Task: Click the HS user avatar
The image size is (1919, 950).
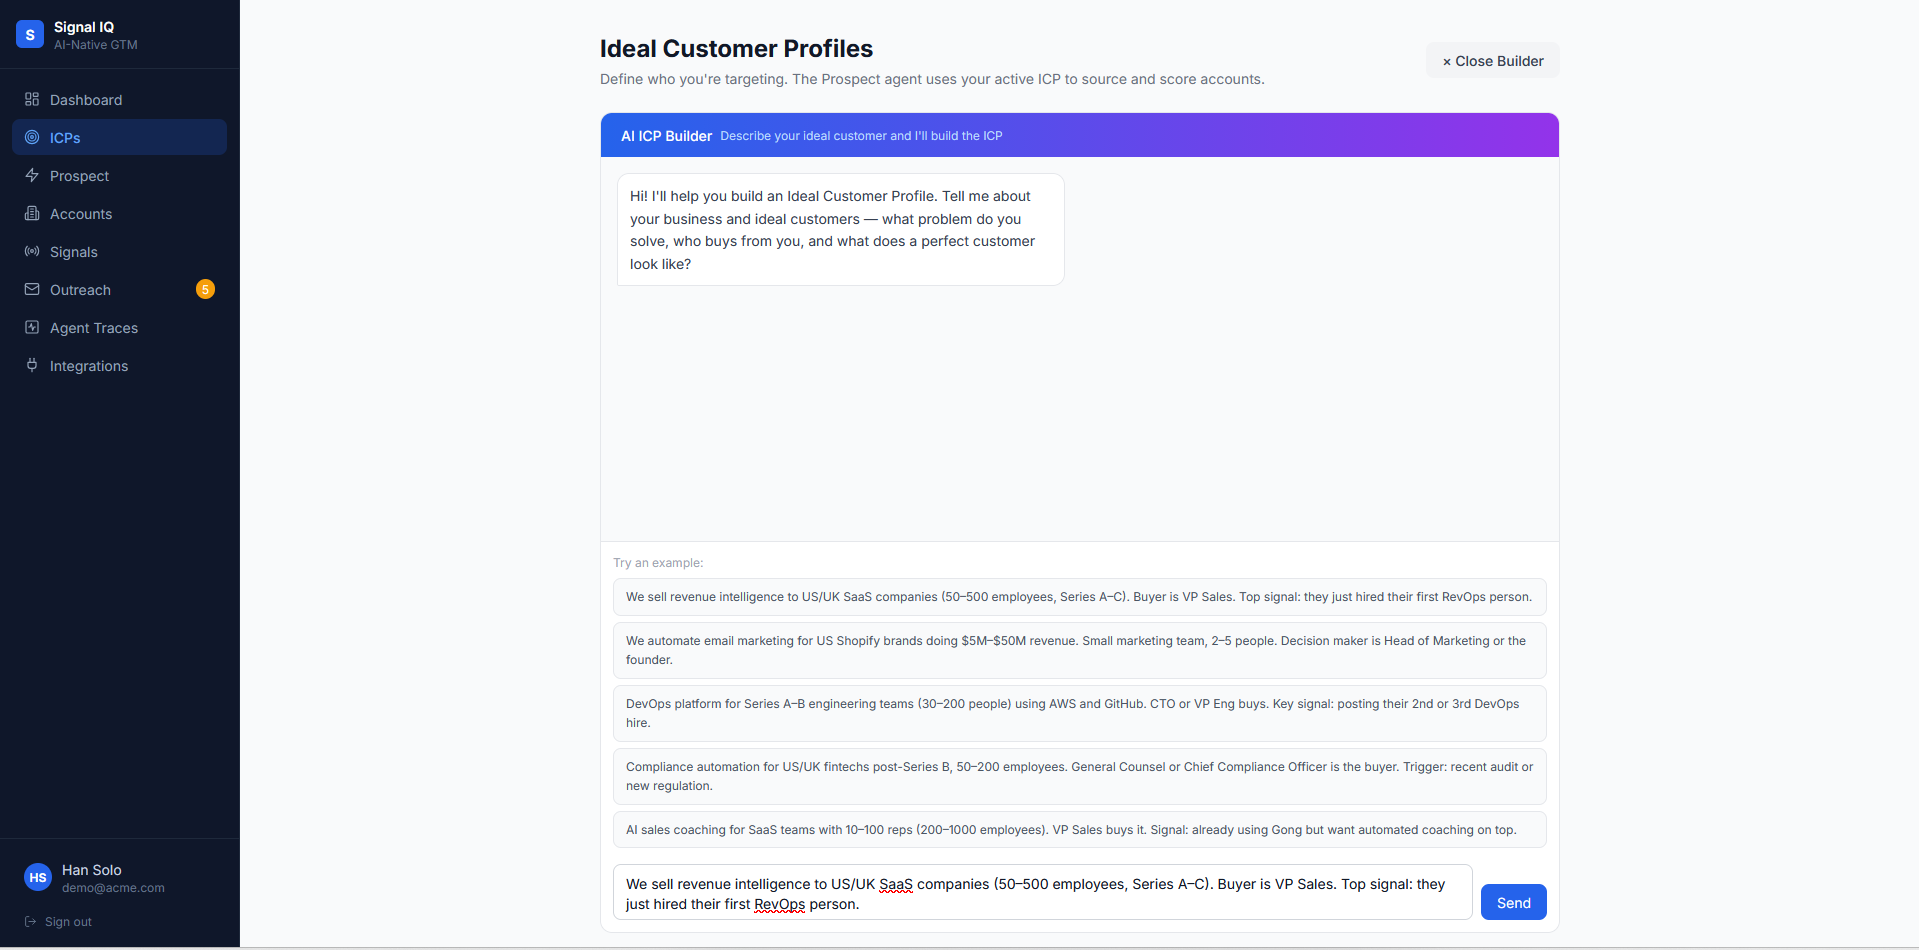Action: (38, 877)
